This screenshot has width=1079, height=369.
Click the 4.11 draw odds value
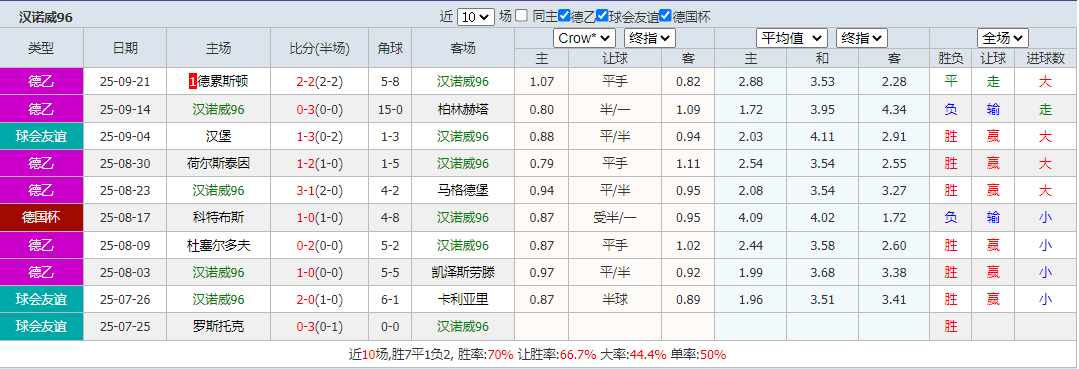pyautogui.click(x=822, y=136)
